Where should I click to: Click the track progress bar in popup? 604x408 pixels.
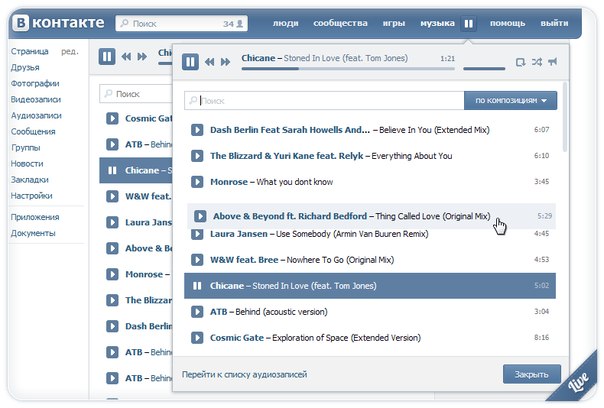point(348,69)
